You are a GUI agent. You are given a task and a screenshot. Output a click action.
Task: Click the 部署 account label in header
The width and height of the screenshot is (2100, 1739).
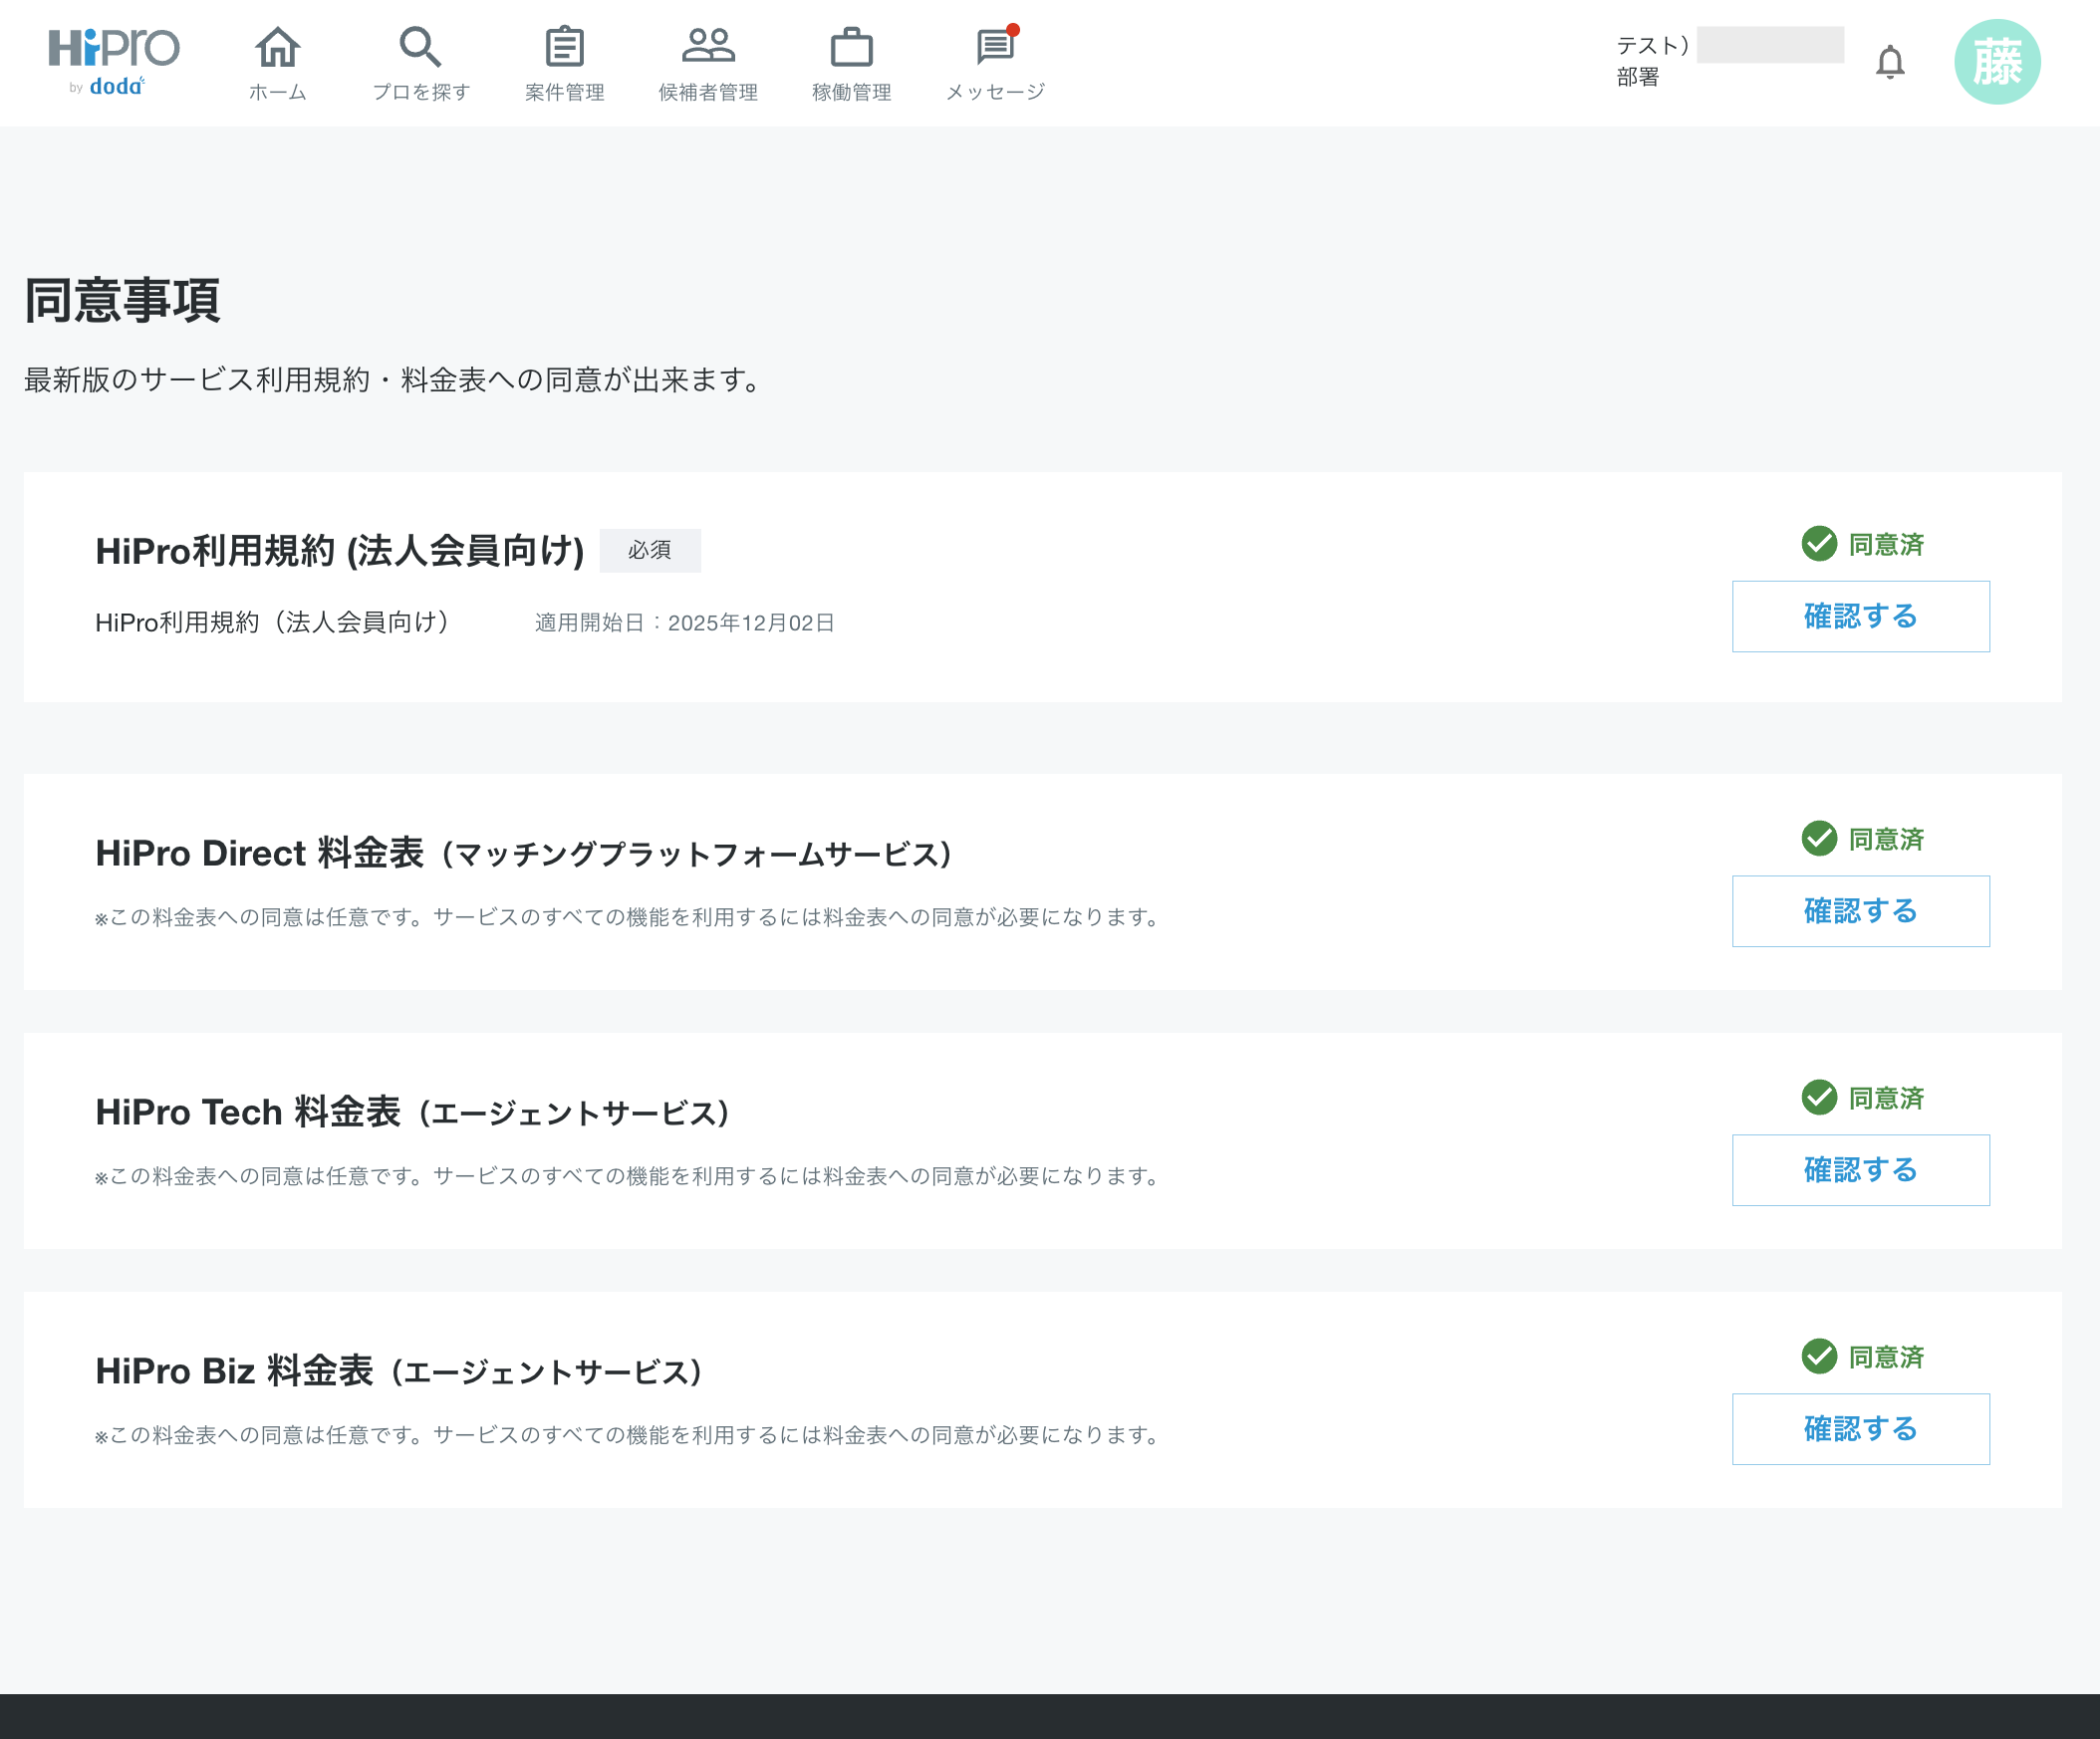pyautogui.click(x=1638, y=77)
